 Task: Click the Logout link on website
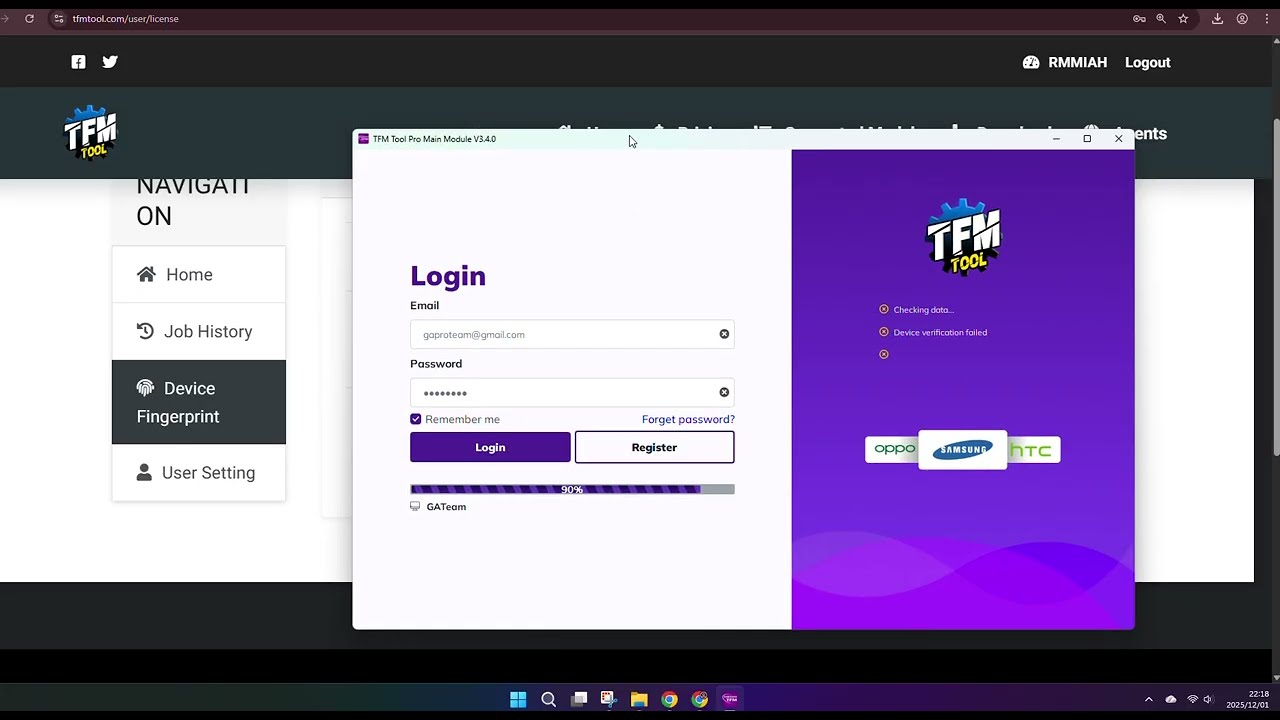(x=1147, y=62)
